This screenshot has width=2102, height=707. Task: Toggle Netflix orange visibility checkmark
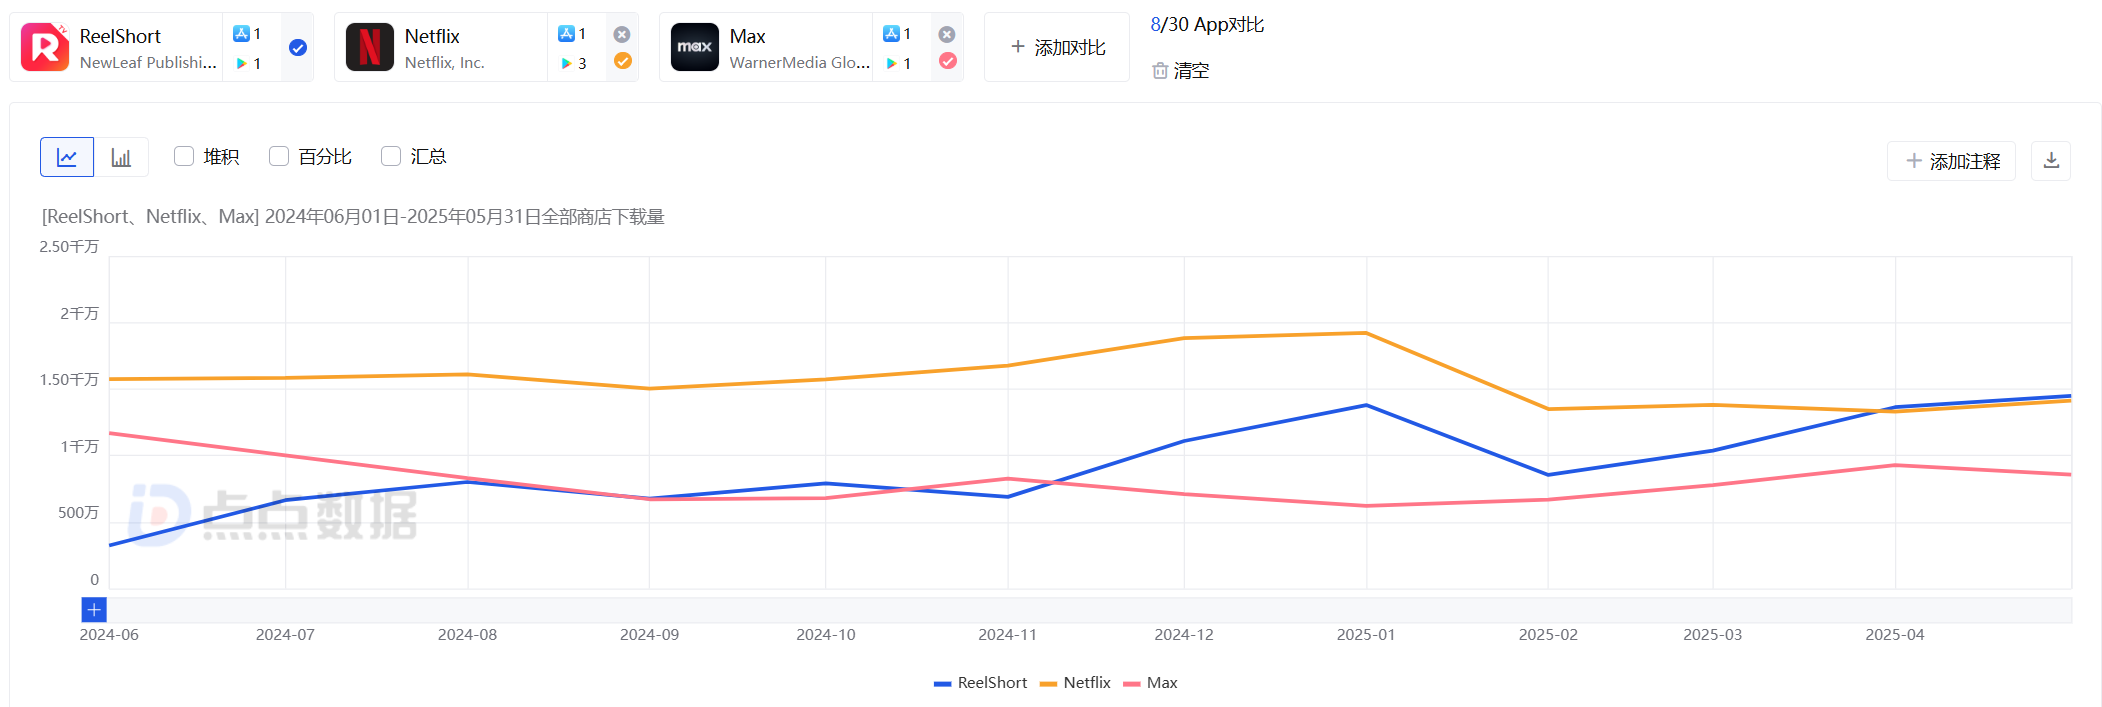(x=622, y=61)
